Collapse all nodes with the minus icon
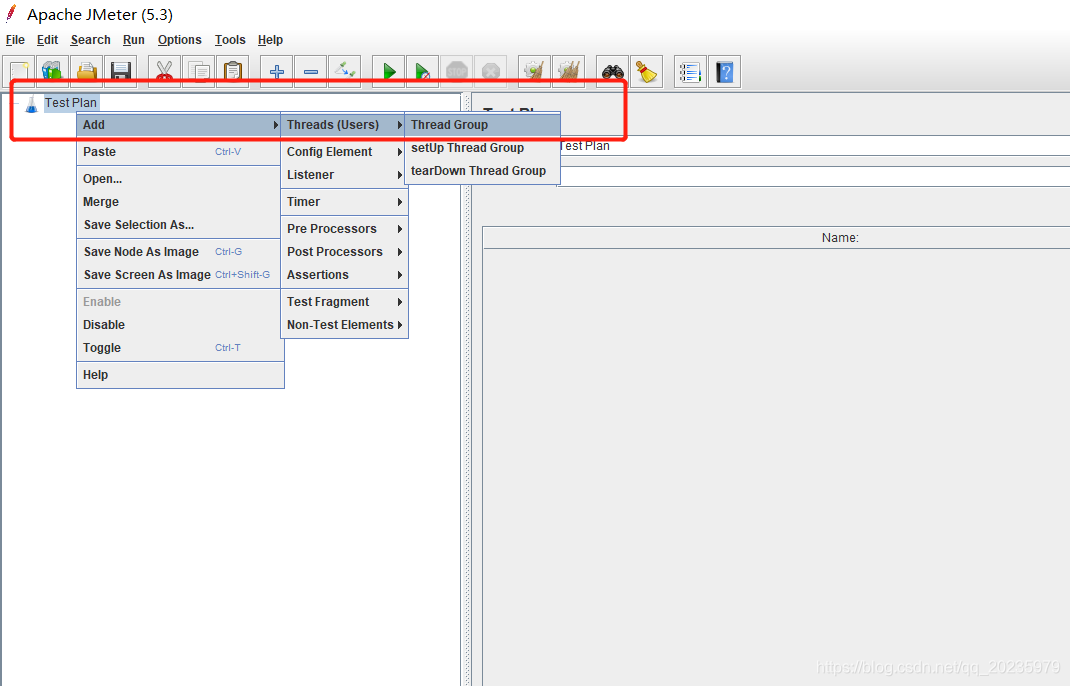This screenshot has width=1070, height=686. (x=310, y=71)
